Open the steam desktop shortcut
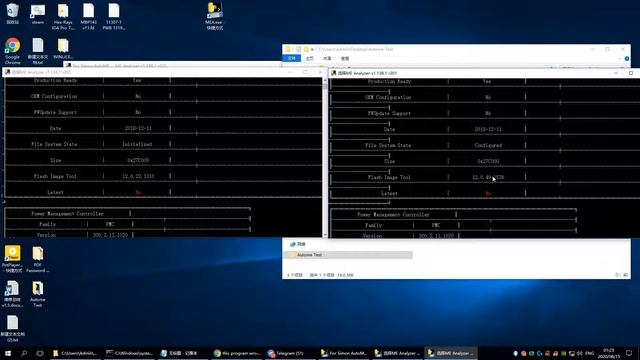The image size is (640, 360). (x=38, y=13)
